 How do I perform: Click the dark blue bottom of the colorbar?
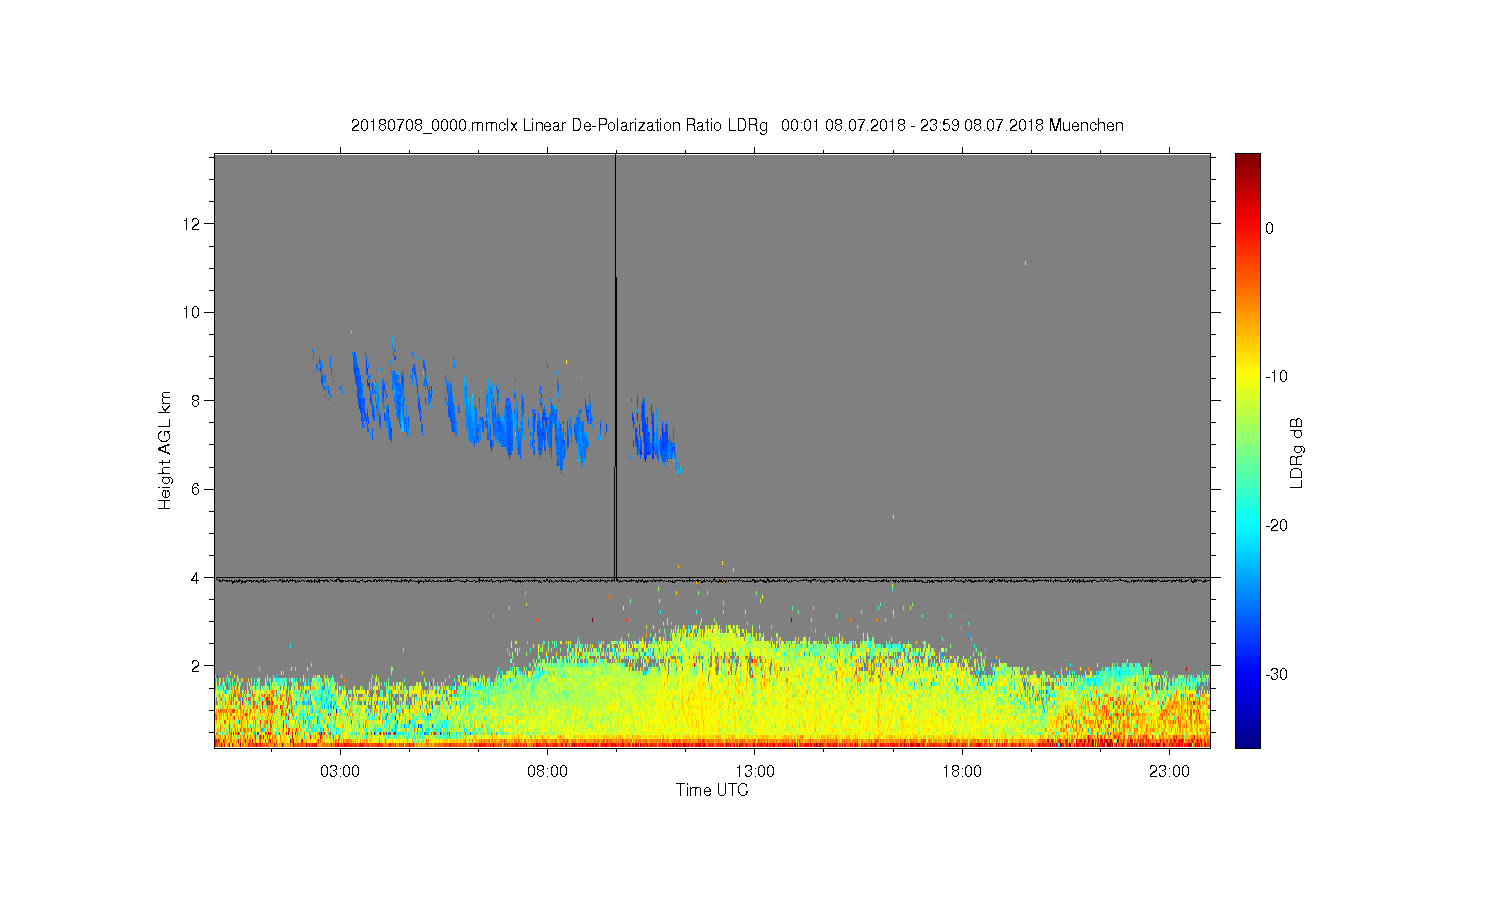click(1248, 738)
